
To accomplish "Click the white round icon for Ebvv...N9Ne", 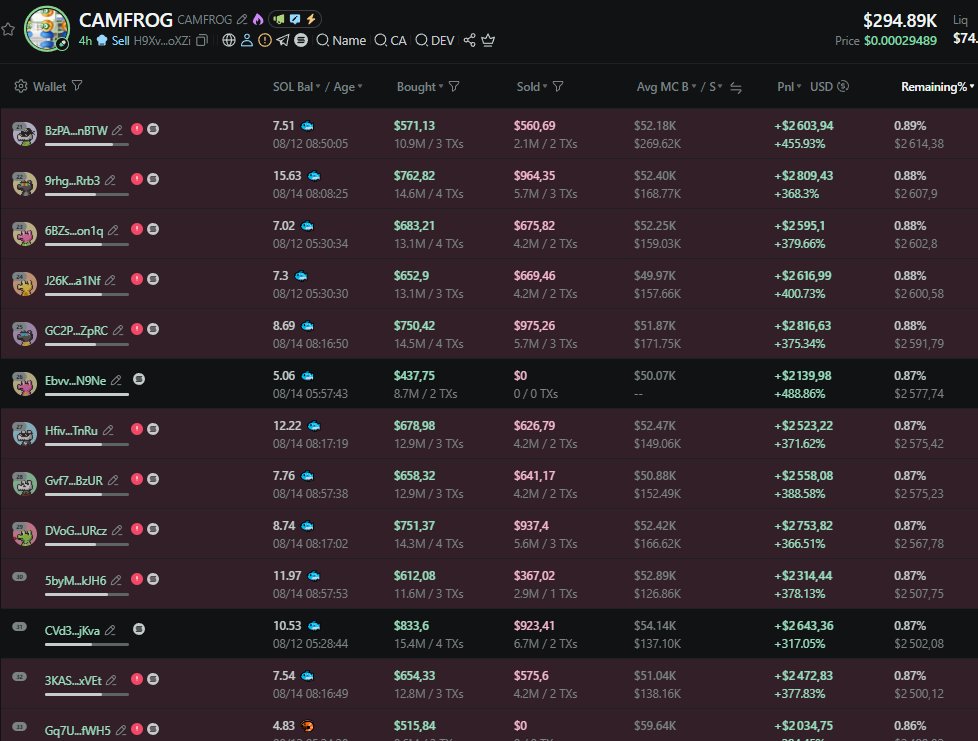I will pos(139,379).
